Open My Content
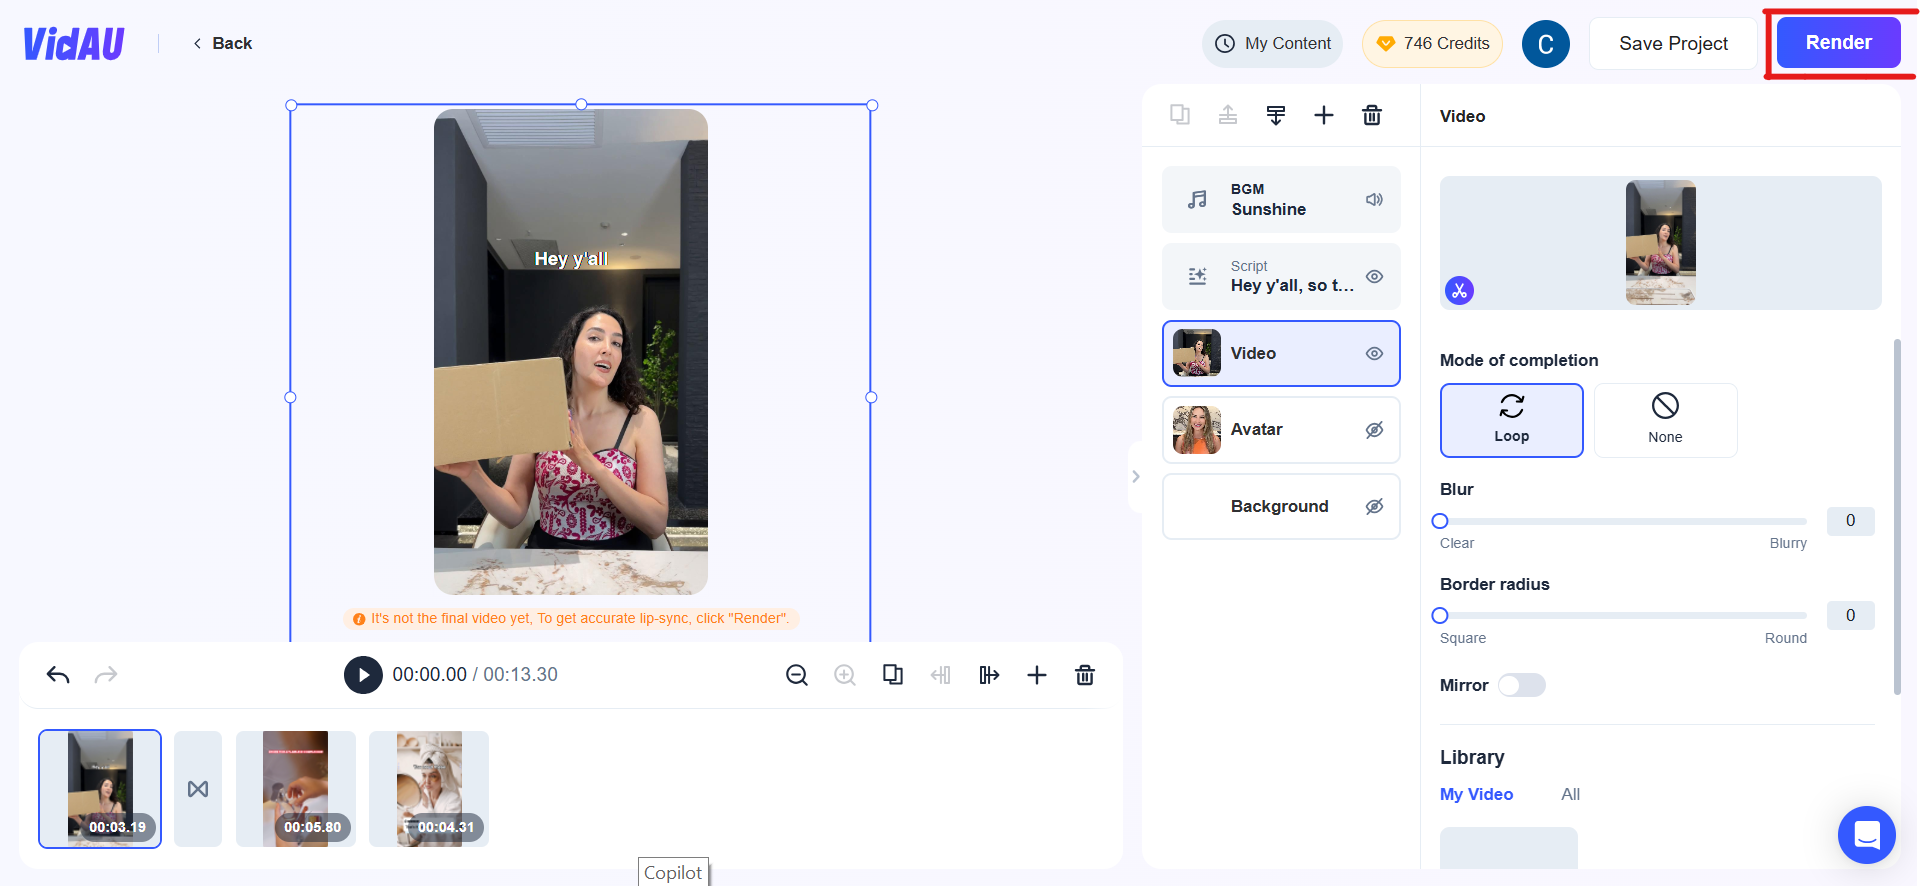1920x886 pixels. 1272,44
